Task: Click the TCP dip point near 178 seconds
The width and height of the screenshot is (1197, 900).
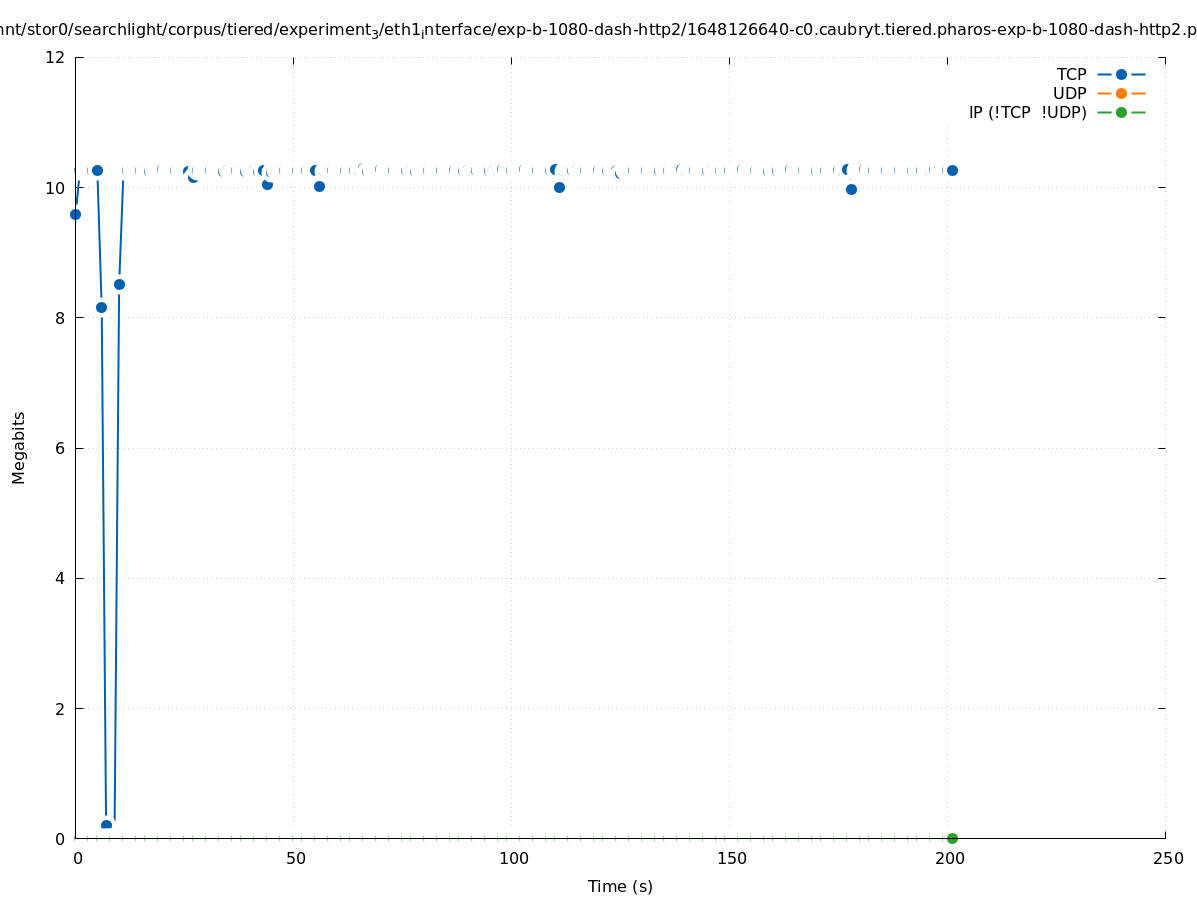Action: (851, 189)
